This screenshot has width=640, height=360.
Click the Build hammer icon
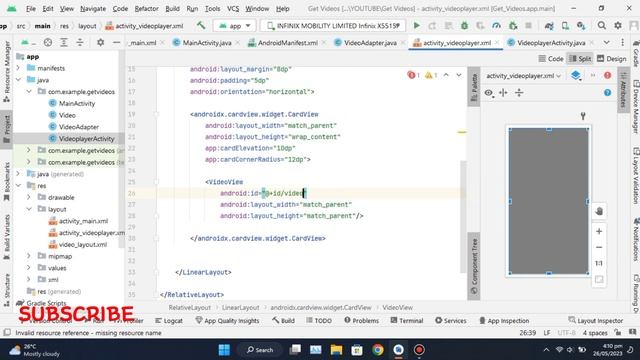coord(201,25)
